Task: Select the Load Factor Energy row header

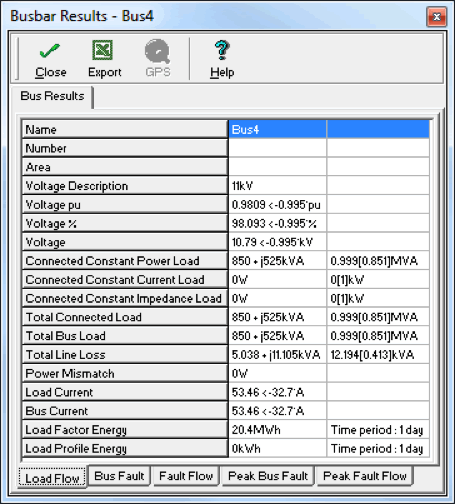Action: (125, 430)
